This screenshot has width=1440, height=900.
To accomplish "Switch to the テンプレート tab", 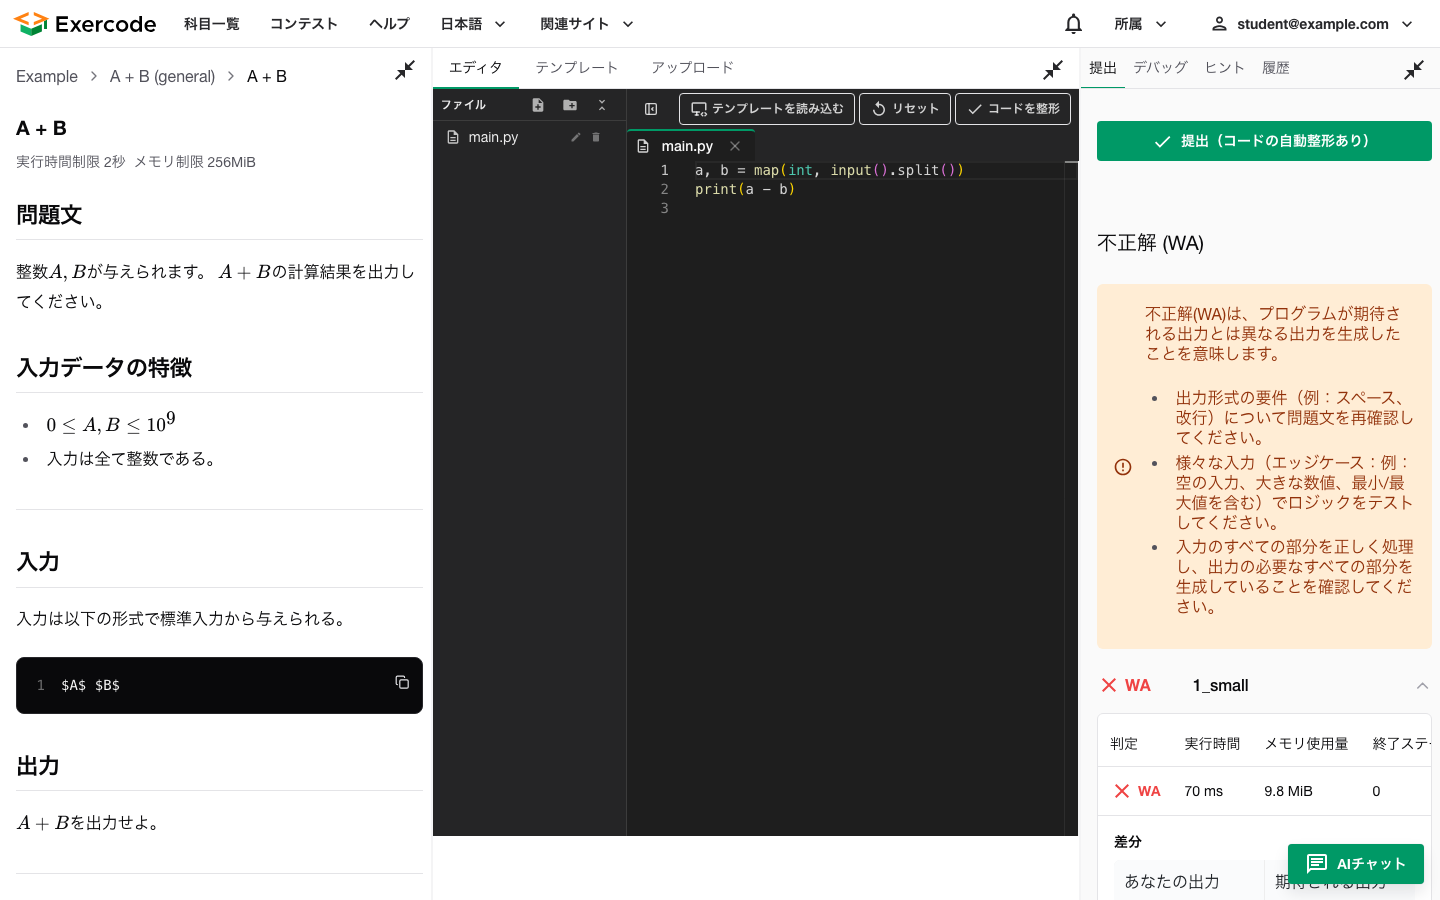I will coord(577,68).
